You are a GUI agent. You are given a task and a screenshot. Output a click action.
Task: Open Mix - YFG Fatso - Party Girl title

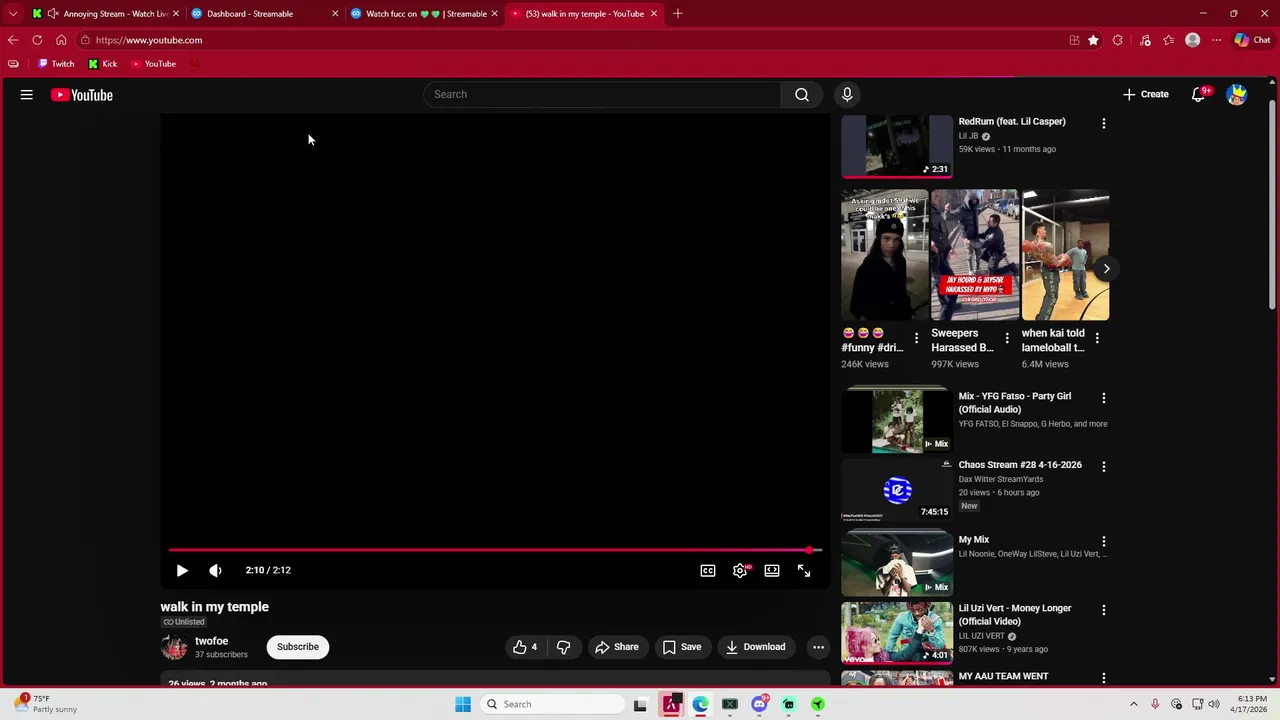[x=1015, y=403]
